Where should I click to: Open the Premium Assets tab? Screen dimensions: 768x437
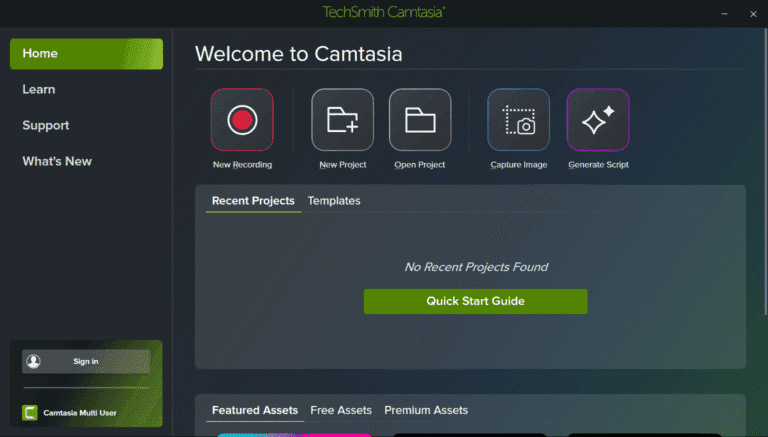click(x=426, y=411)
